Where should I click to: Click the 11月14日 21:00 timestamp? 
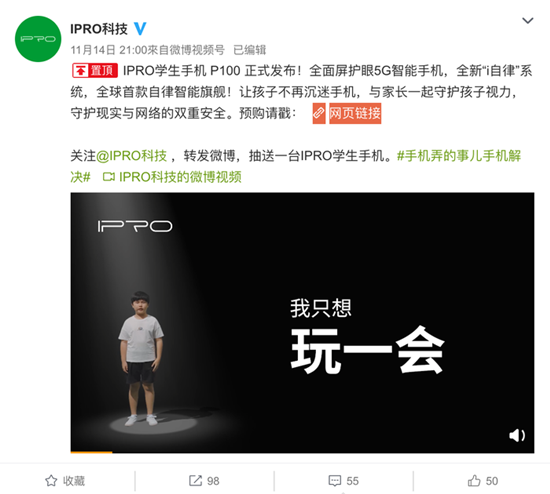(x=109, y=50)
